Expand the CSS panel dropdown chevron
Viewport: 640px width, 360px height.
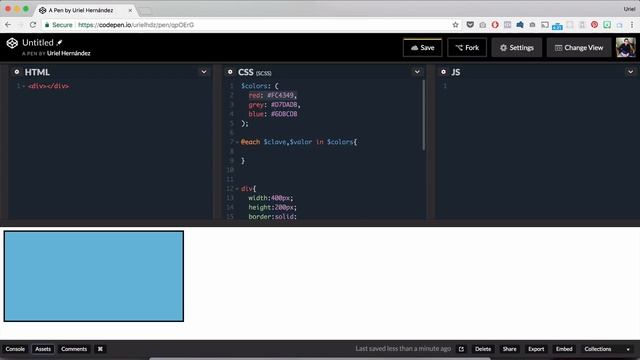tap(417, 72)
